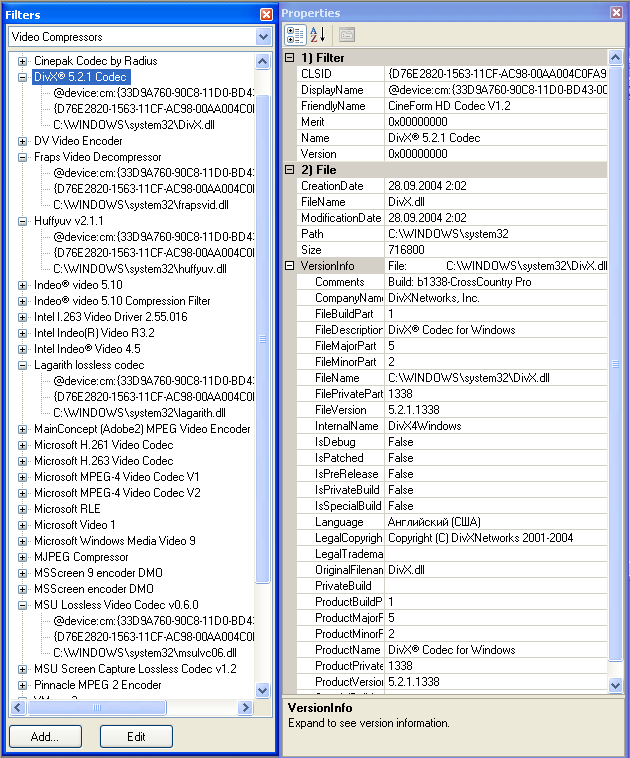Select Microsoft MPEG-4 Video Codec V1
630x758 pixels.
pyautogui.click(x=117, y=477)
